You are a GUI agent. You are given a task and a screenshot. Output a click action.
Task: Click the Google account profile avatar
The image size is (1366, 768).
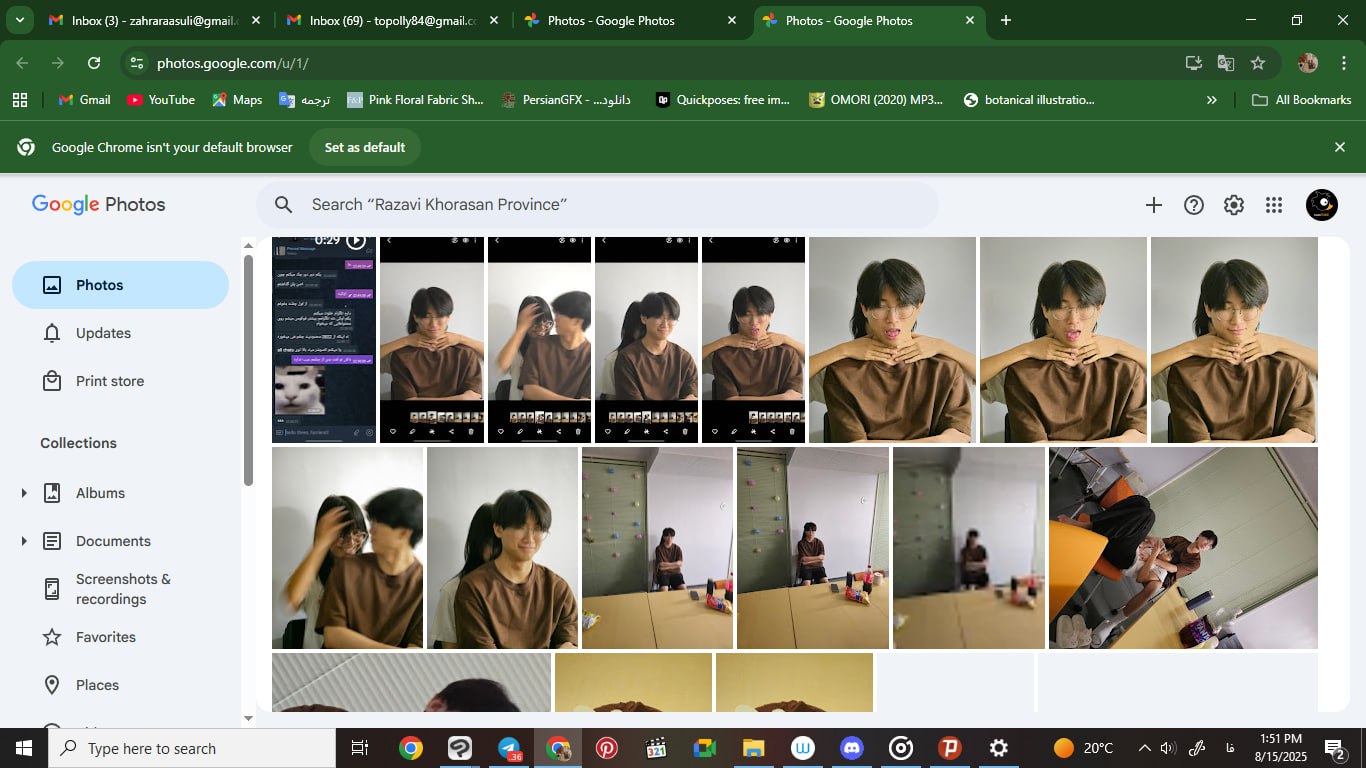[1321, 205]
